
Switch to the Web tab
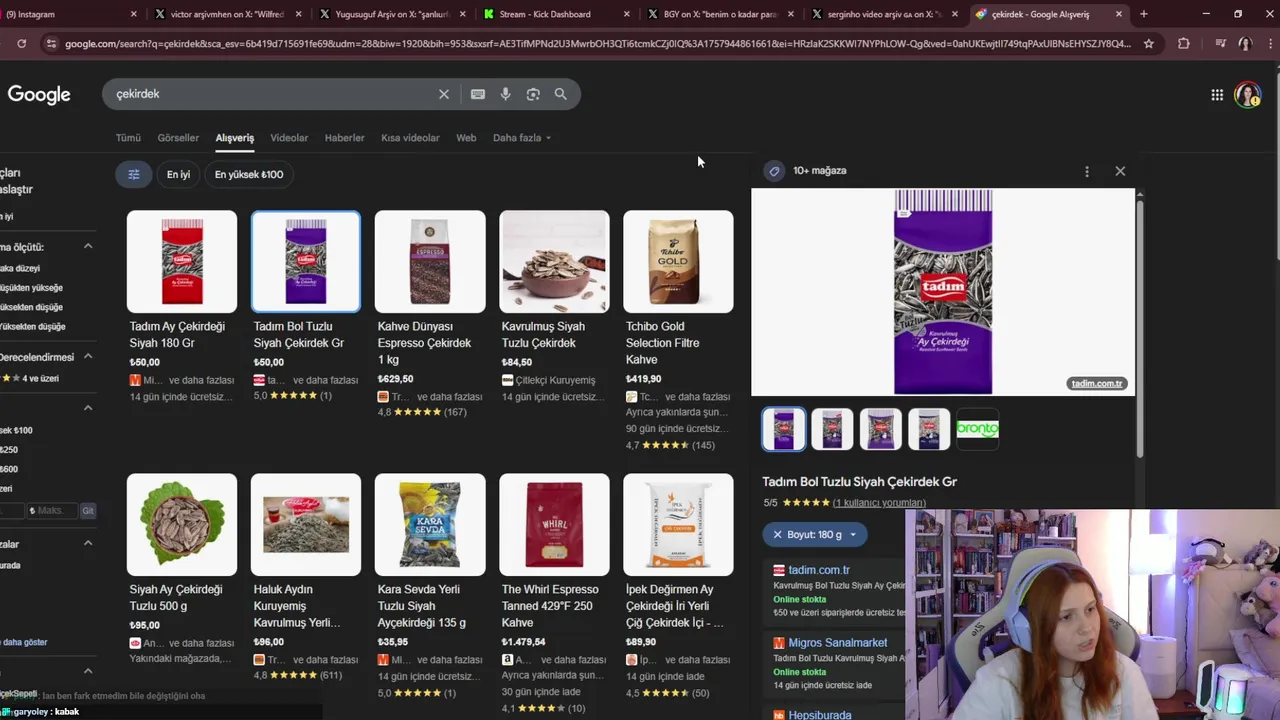[x=466, y=138]
